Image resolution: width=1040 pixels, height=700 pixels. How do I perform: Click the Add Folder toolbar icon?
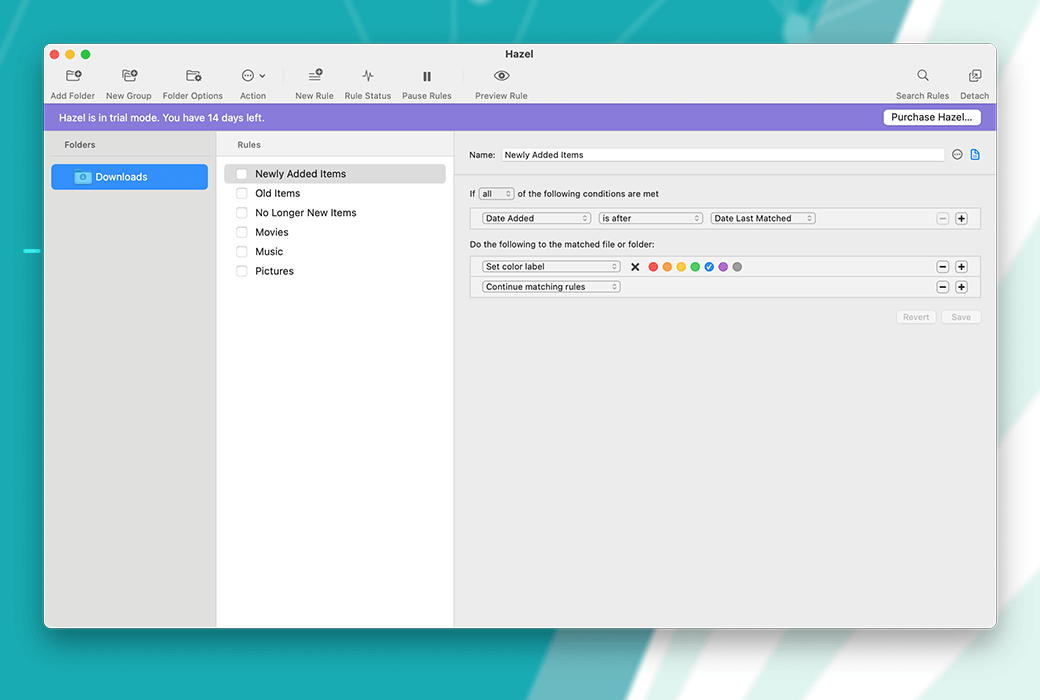(73, 76)
